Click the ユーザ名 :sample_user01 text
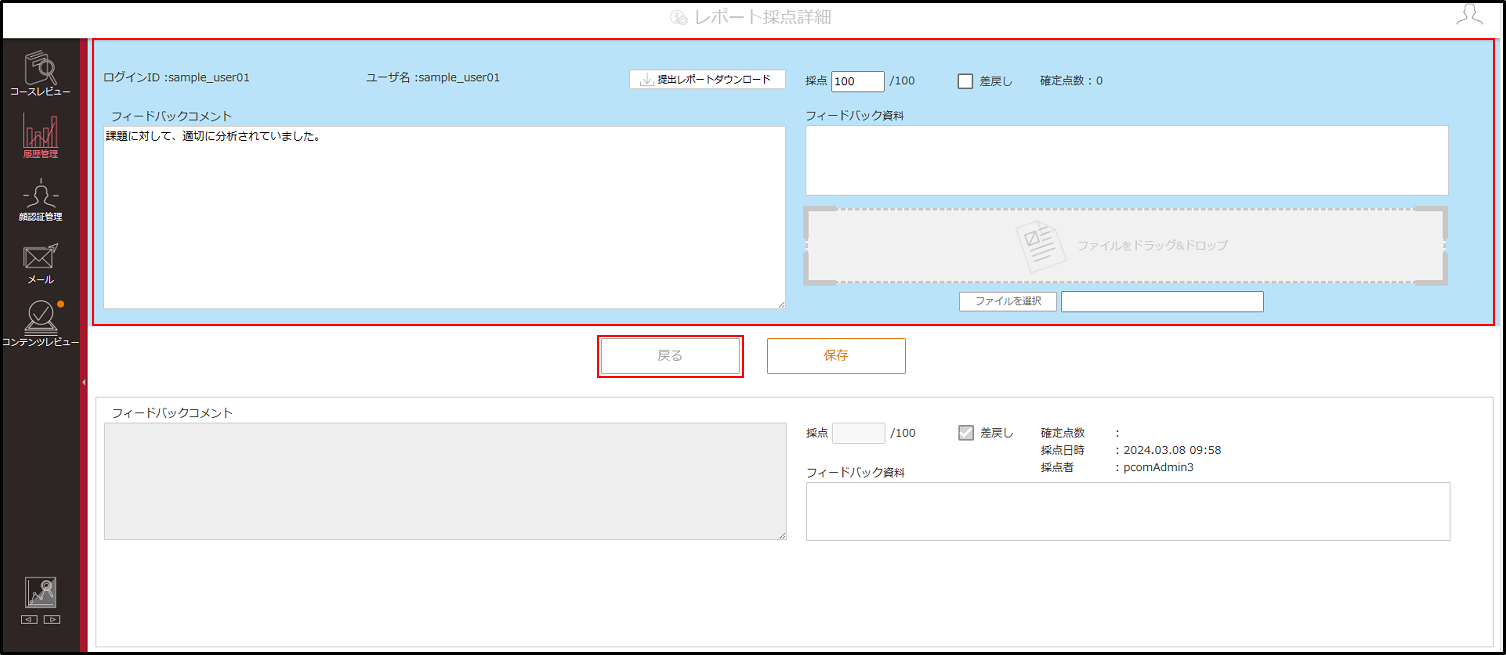 433,77
